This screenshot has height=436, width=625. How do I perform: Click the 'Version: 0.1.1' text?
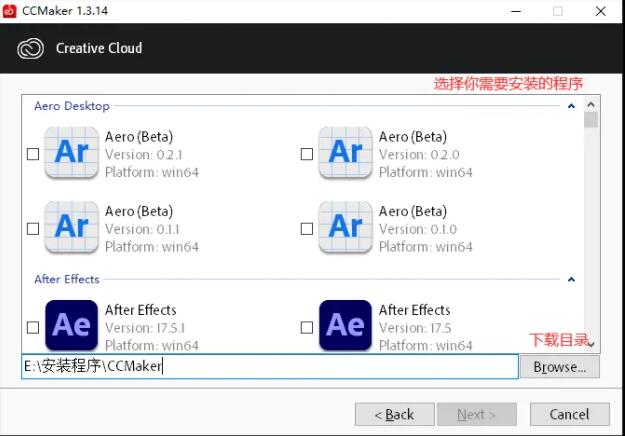142,229
